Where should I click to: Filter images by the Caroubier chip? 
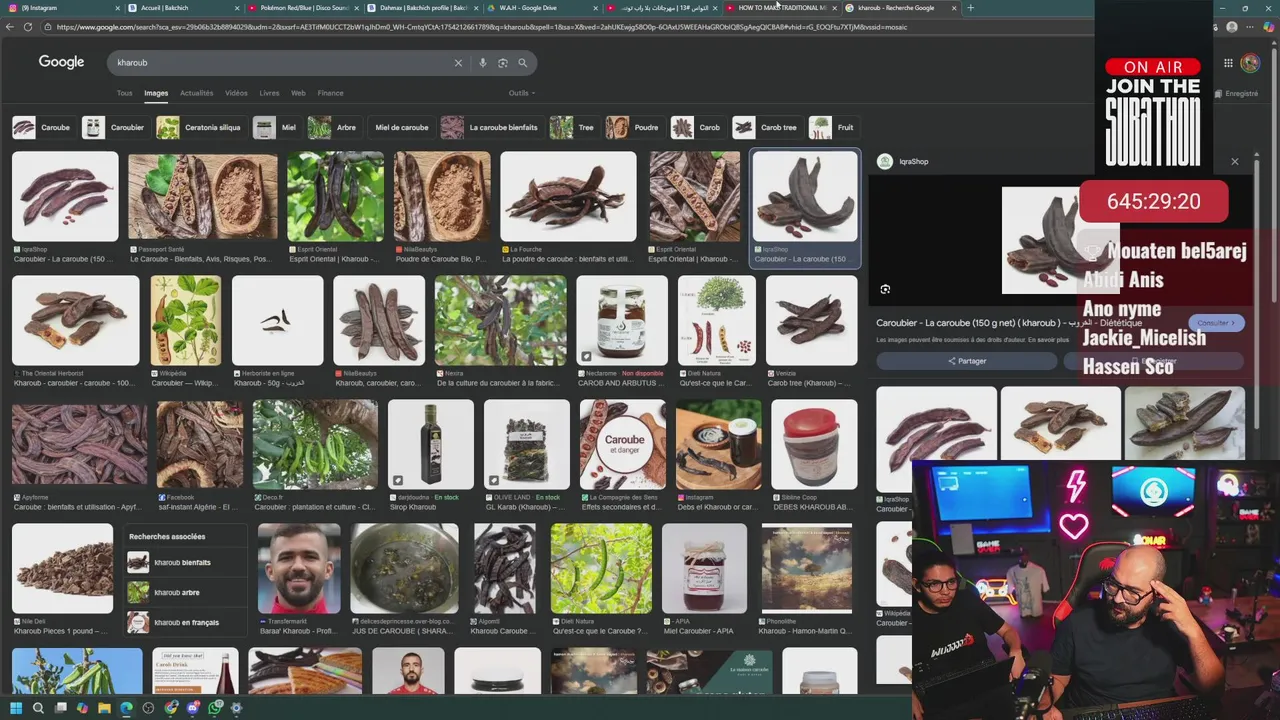(x=114, y=128)
